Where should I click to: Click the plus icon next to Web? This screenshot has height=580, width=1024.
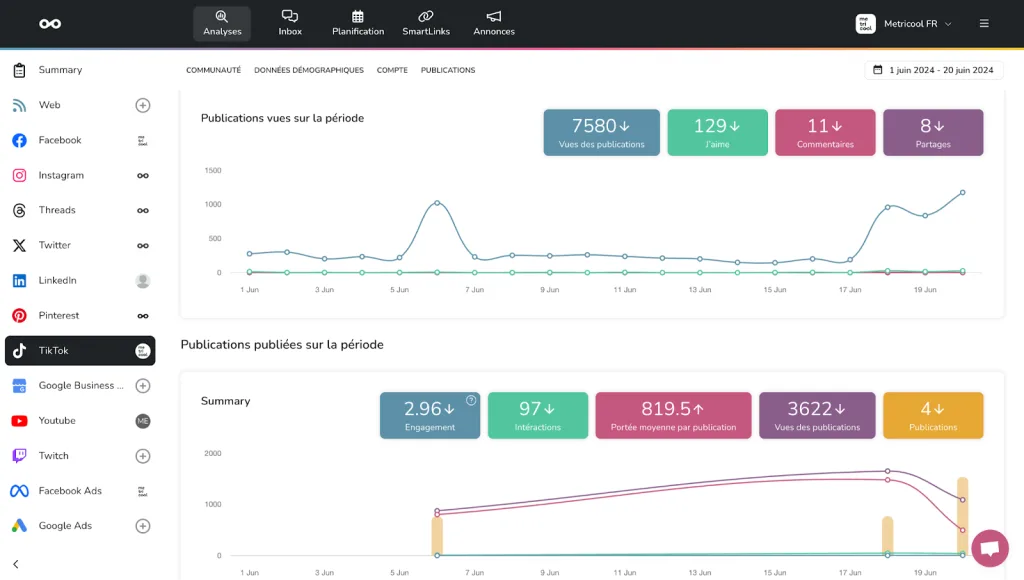[x=143, y=105]
